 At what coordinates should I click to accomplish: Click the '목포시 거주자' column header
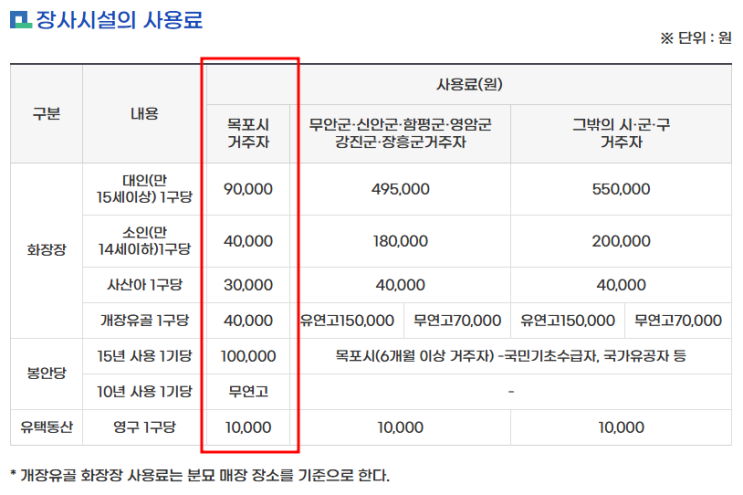click(248, 133)
